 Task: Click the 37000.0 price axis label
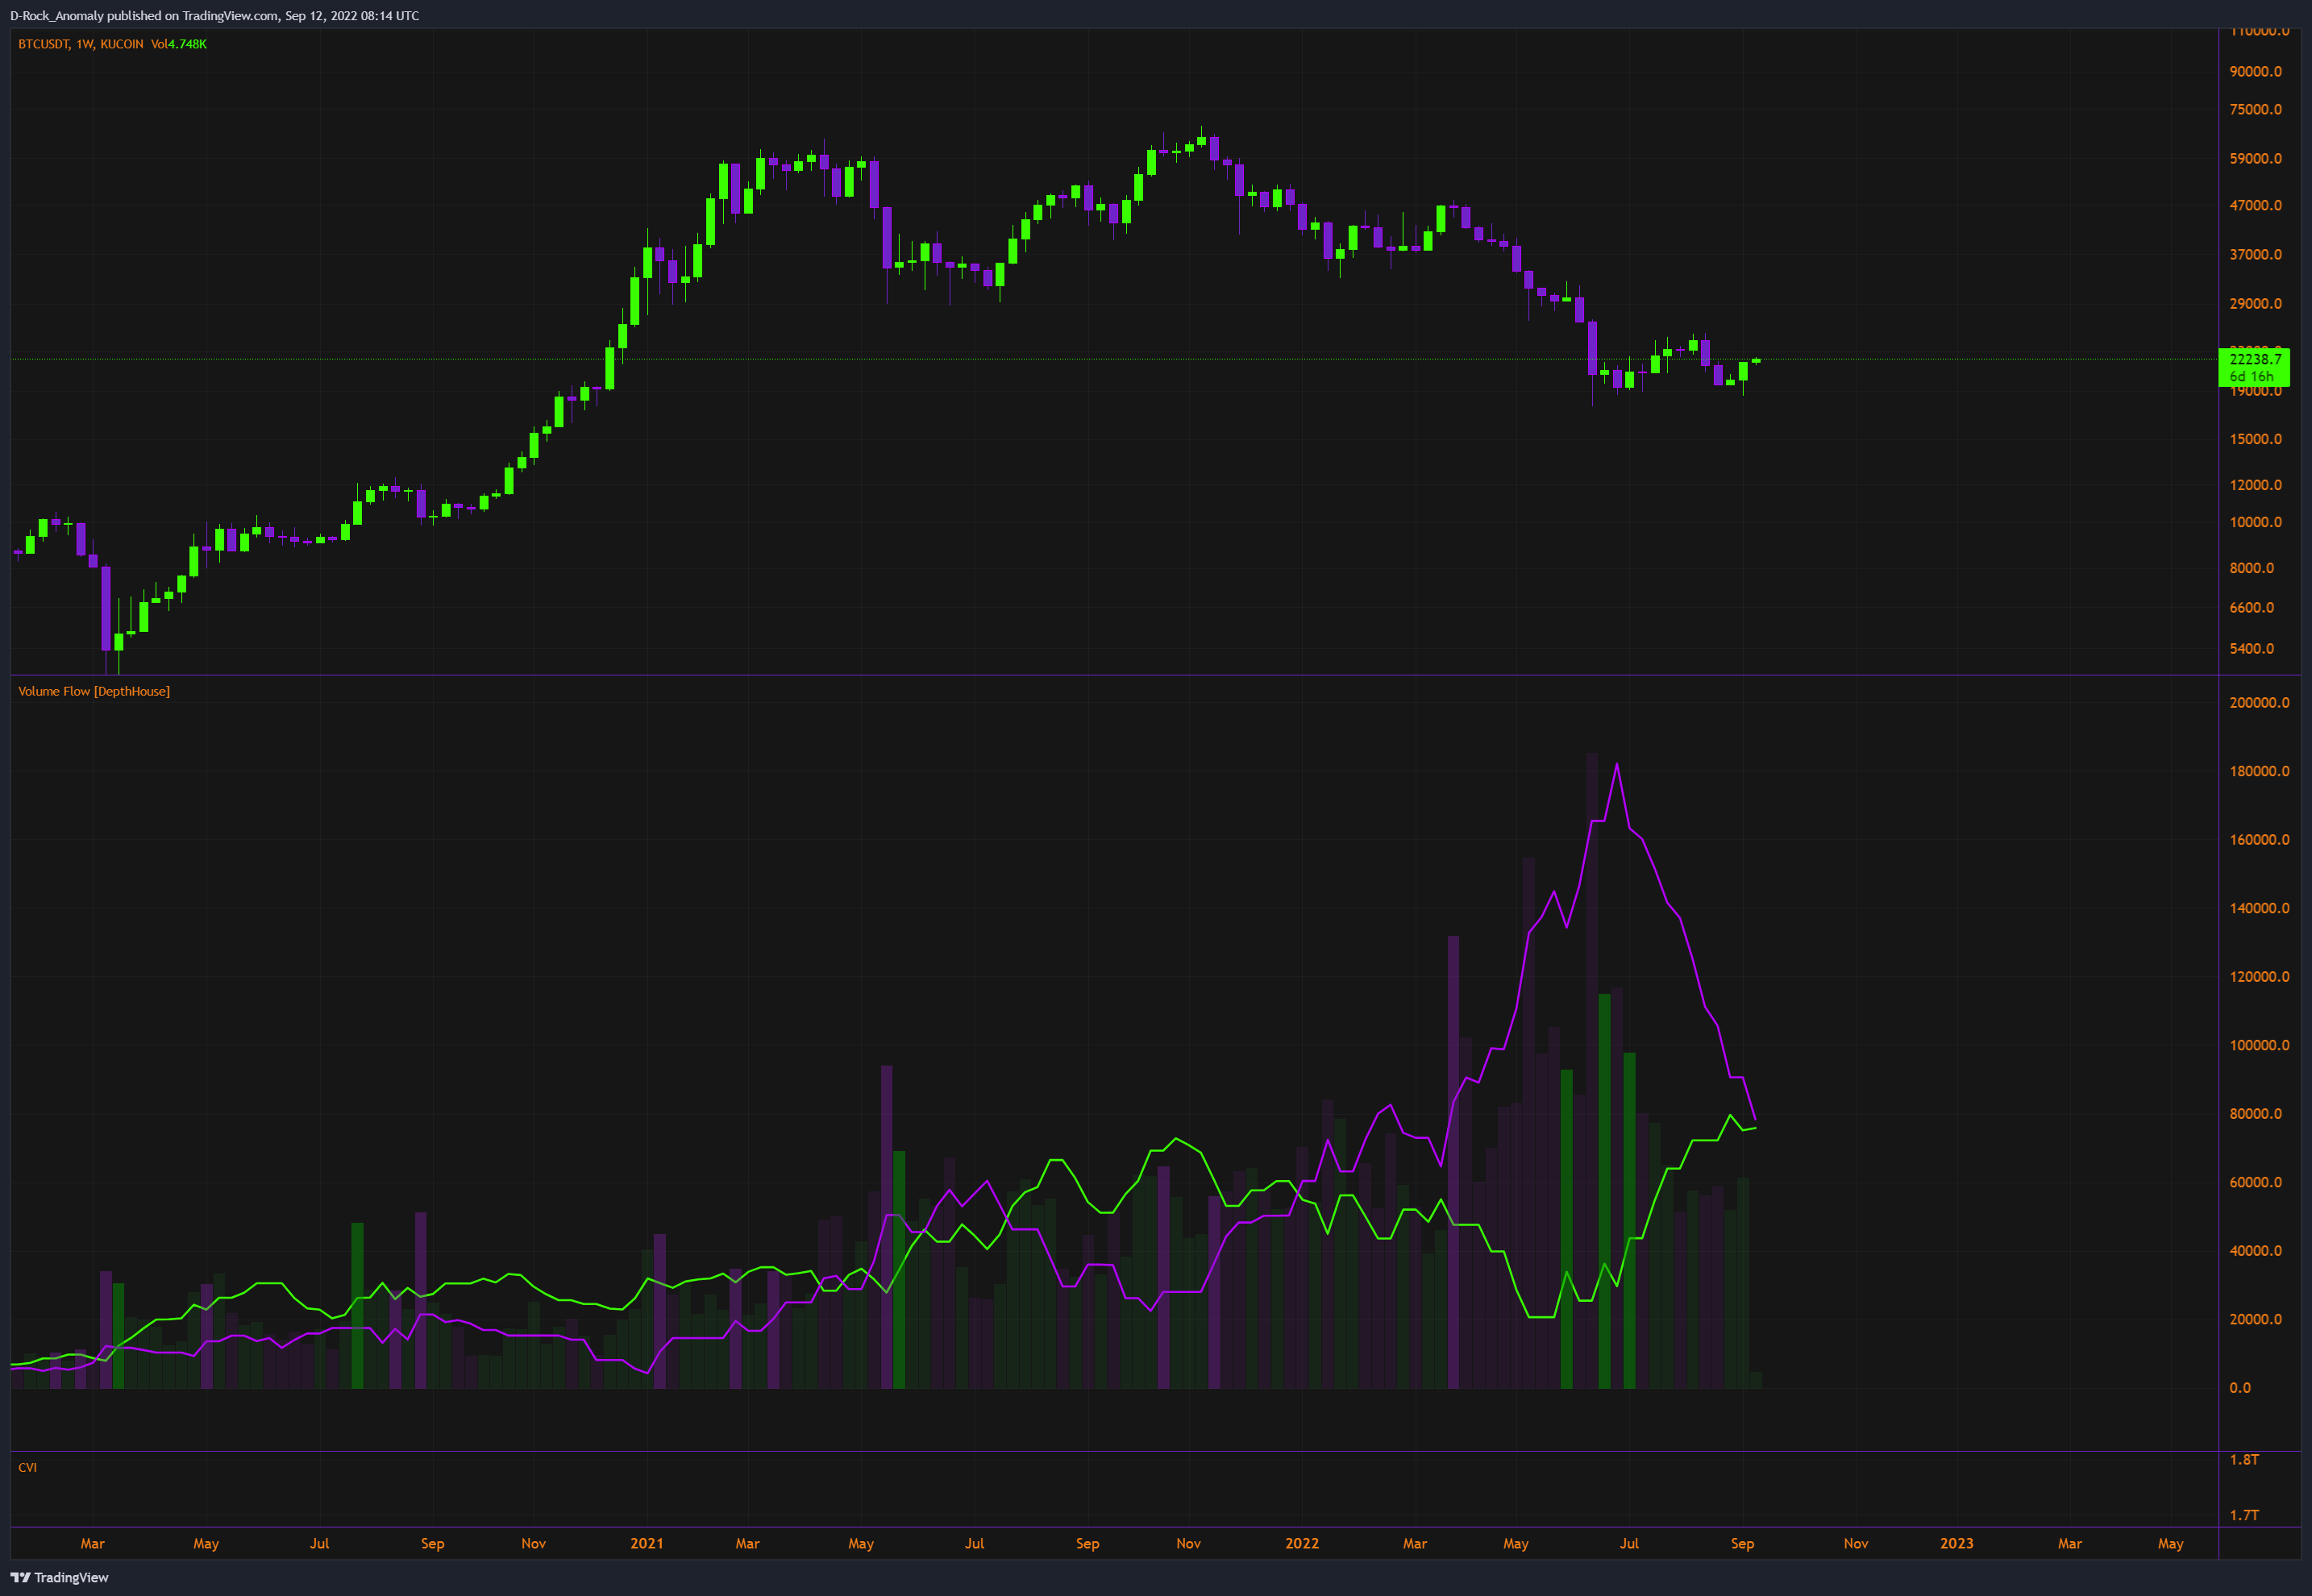pos(2256,254)
